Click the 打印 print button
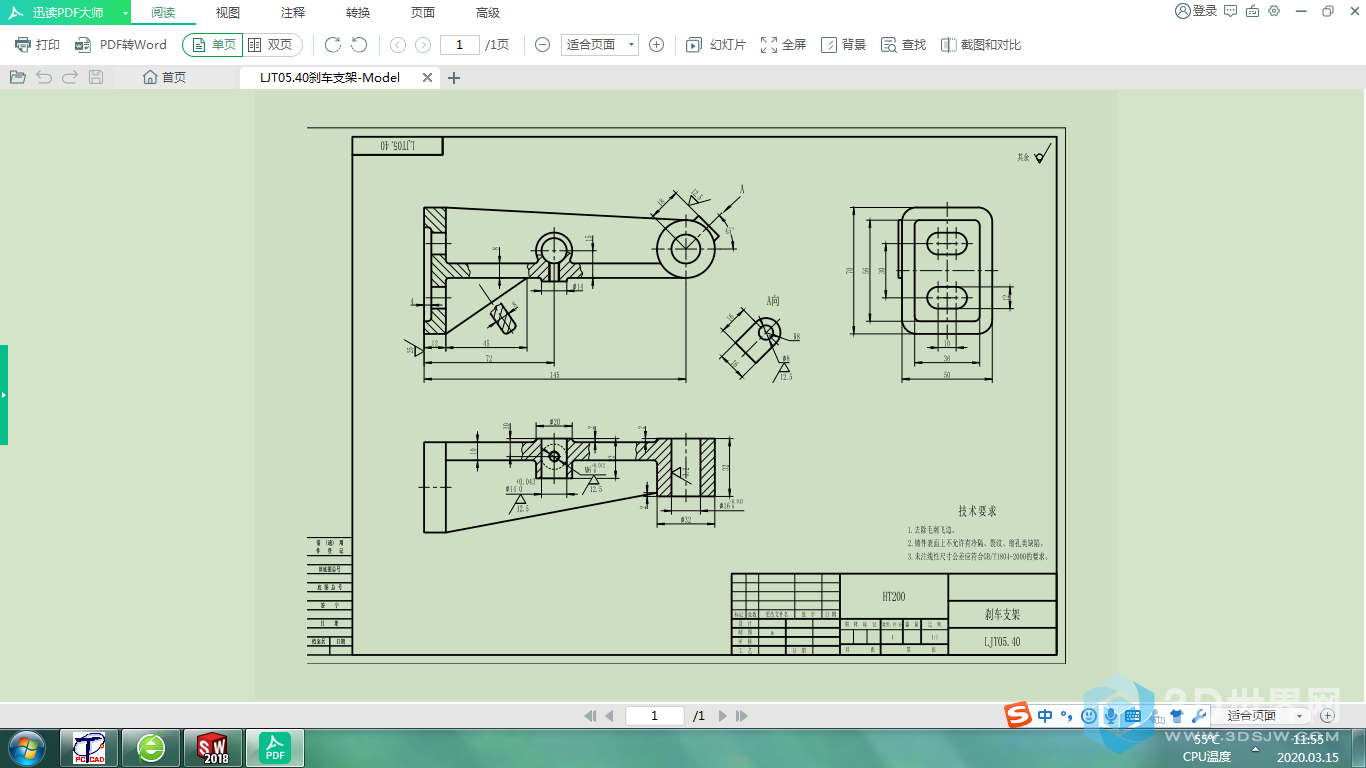This screenshot has width=1366, height=768. (x=37, y=45)
